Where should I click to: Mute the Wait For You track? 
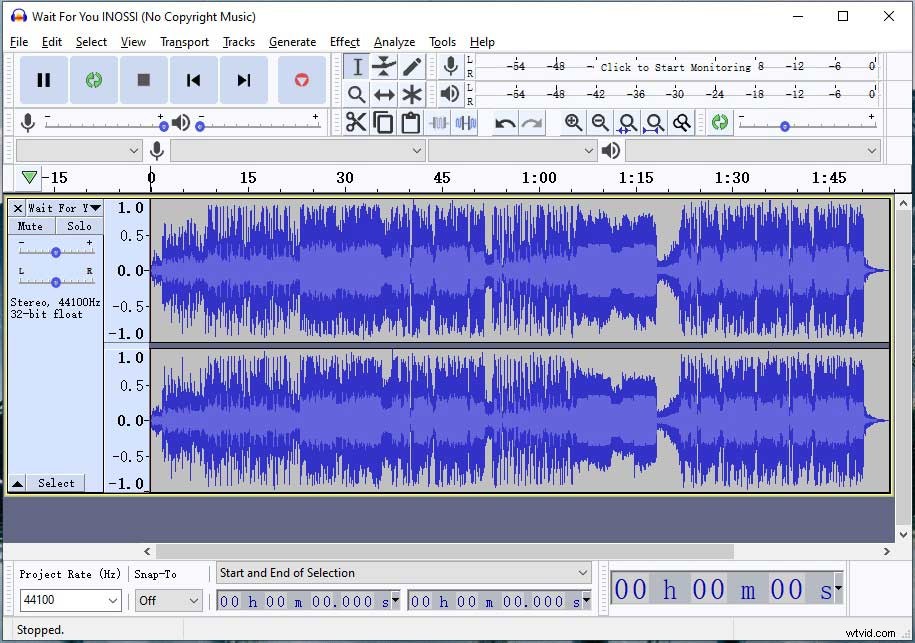(30, 226)
